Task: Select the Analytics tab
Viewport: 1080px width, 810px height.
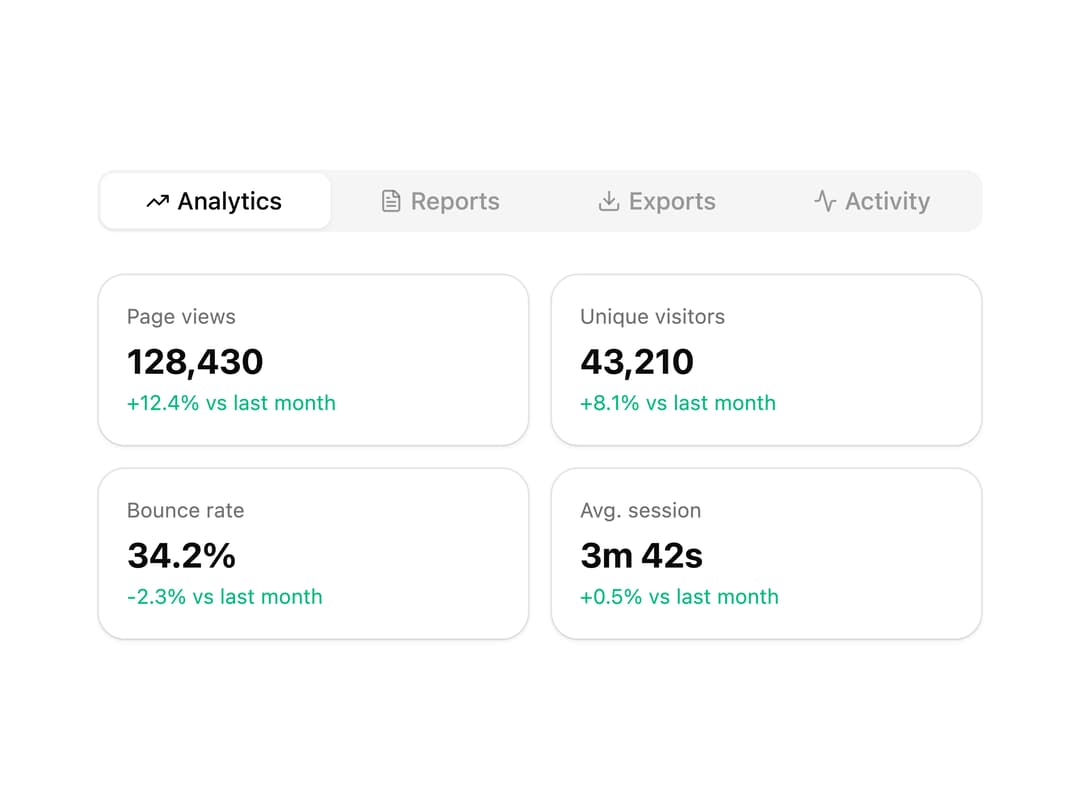Action: tap(215, 201)
